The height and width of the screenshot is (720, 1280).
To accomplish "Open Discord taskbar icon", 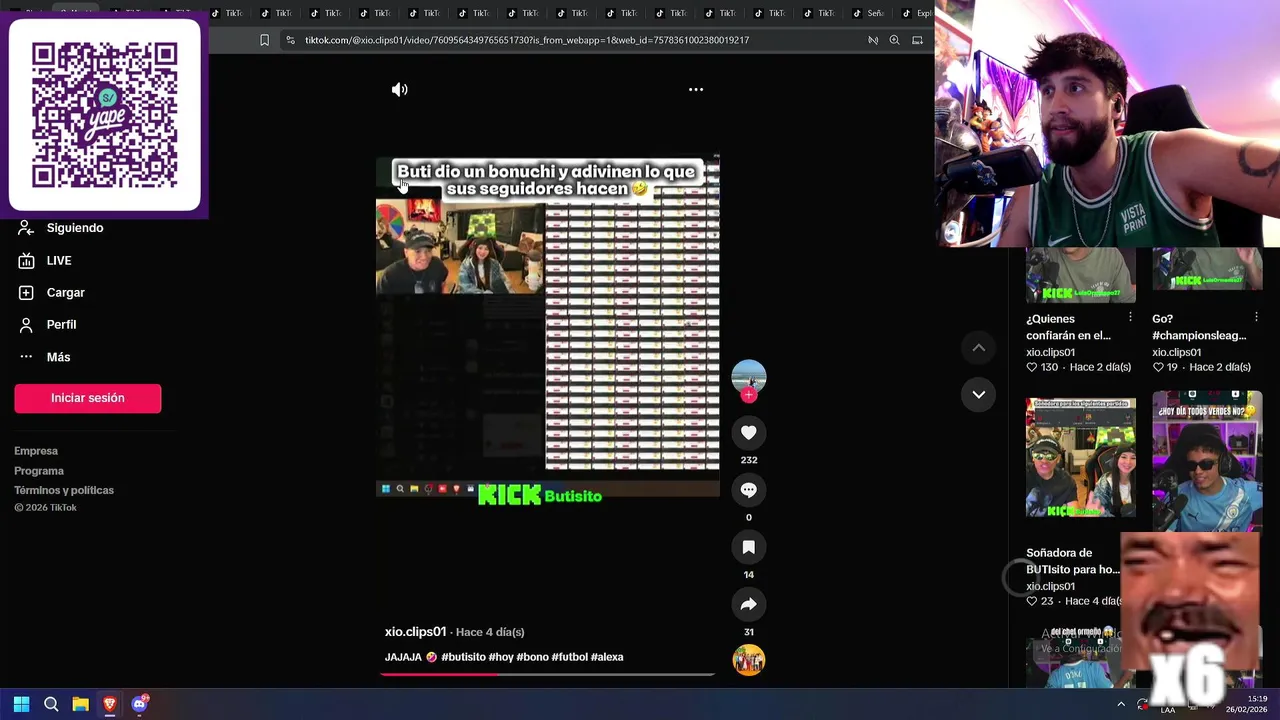I will (140, 704).
